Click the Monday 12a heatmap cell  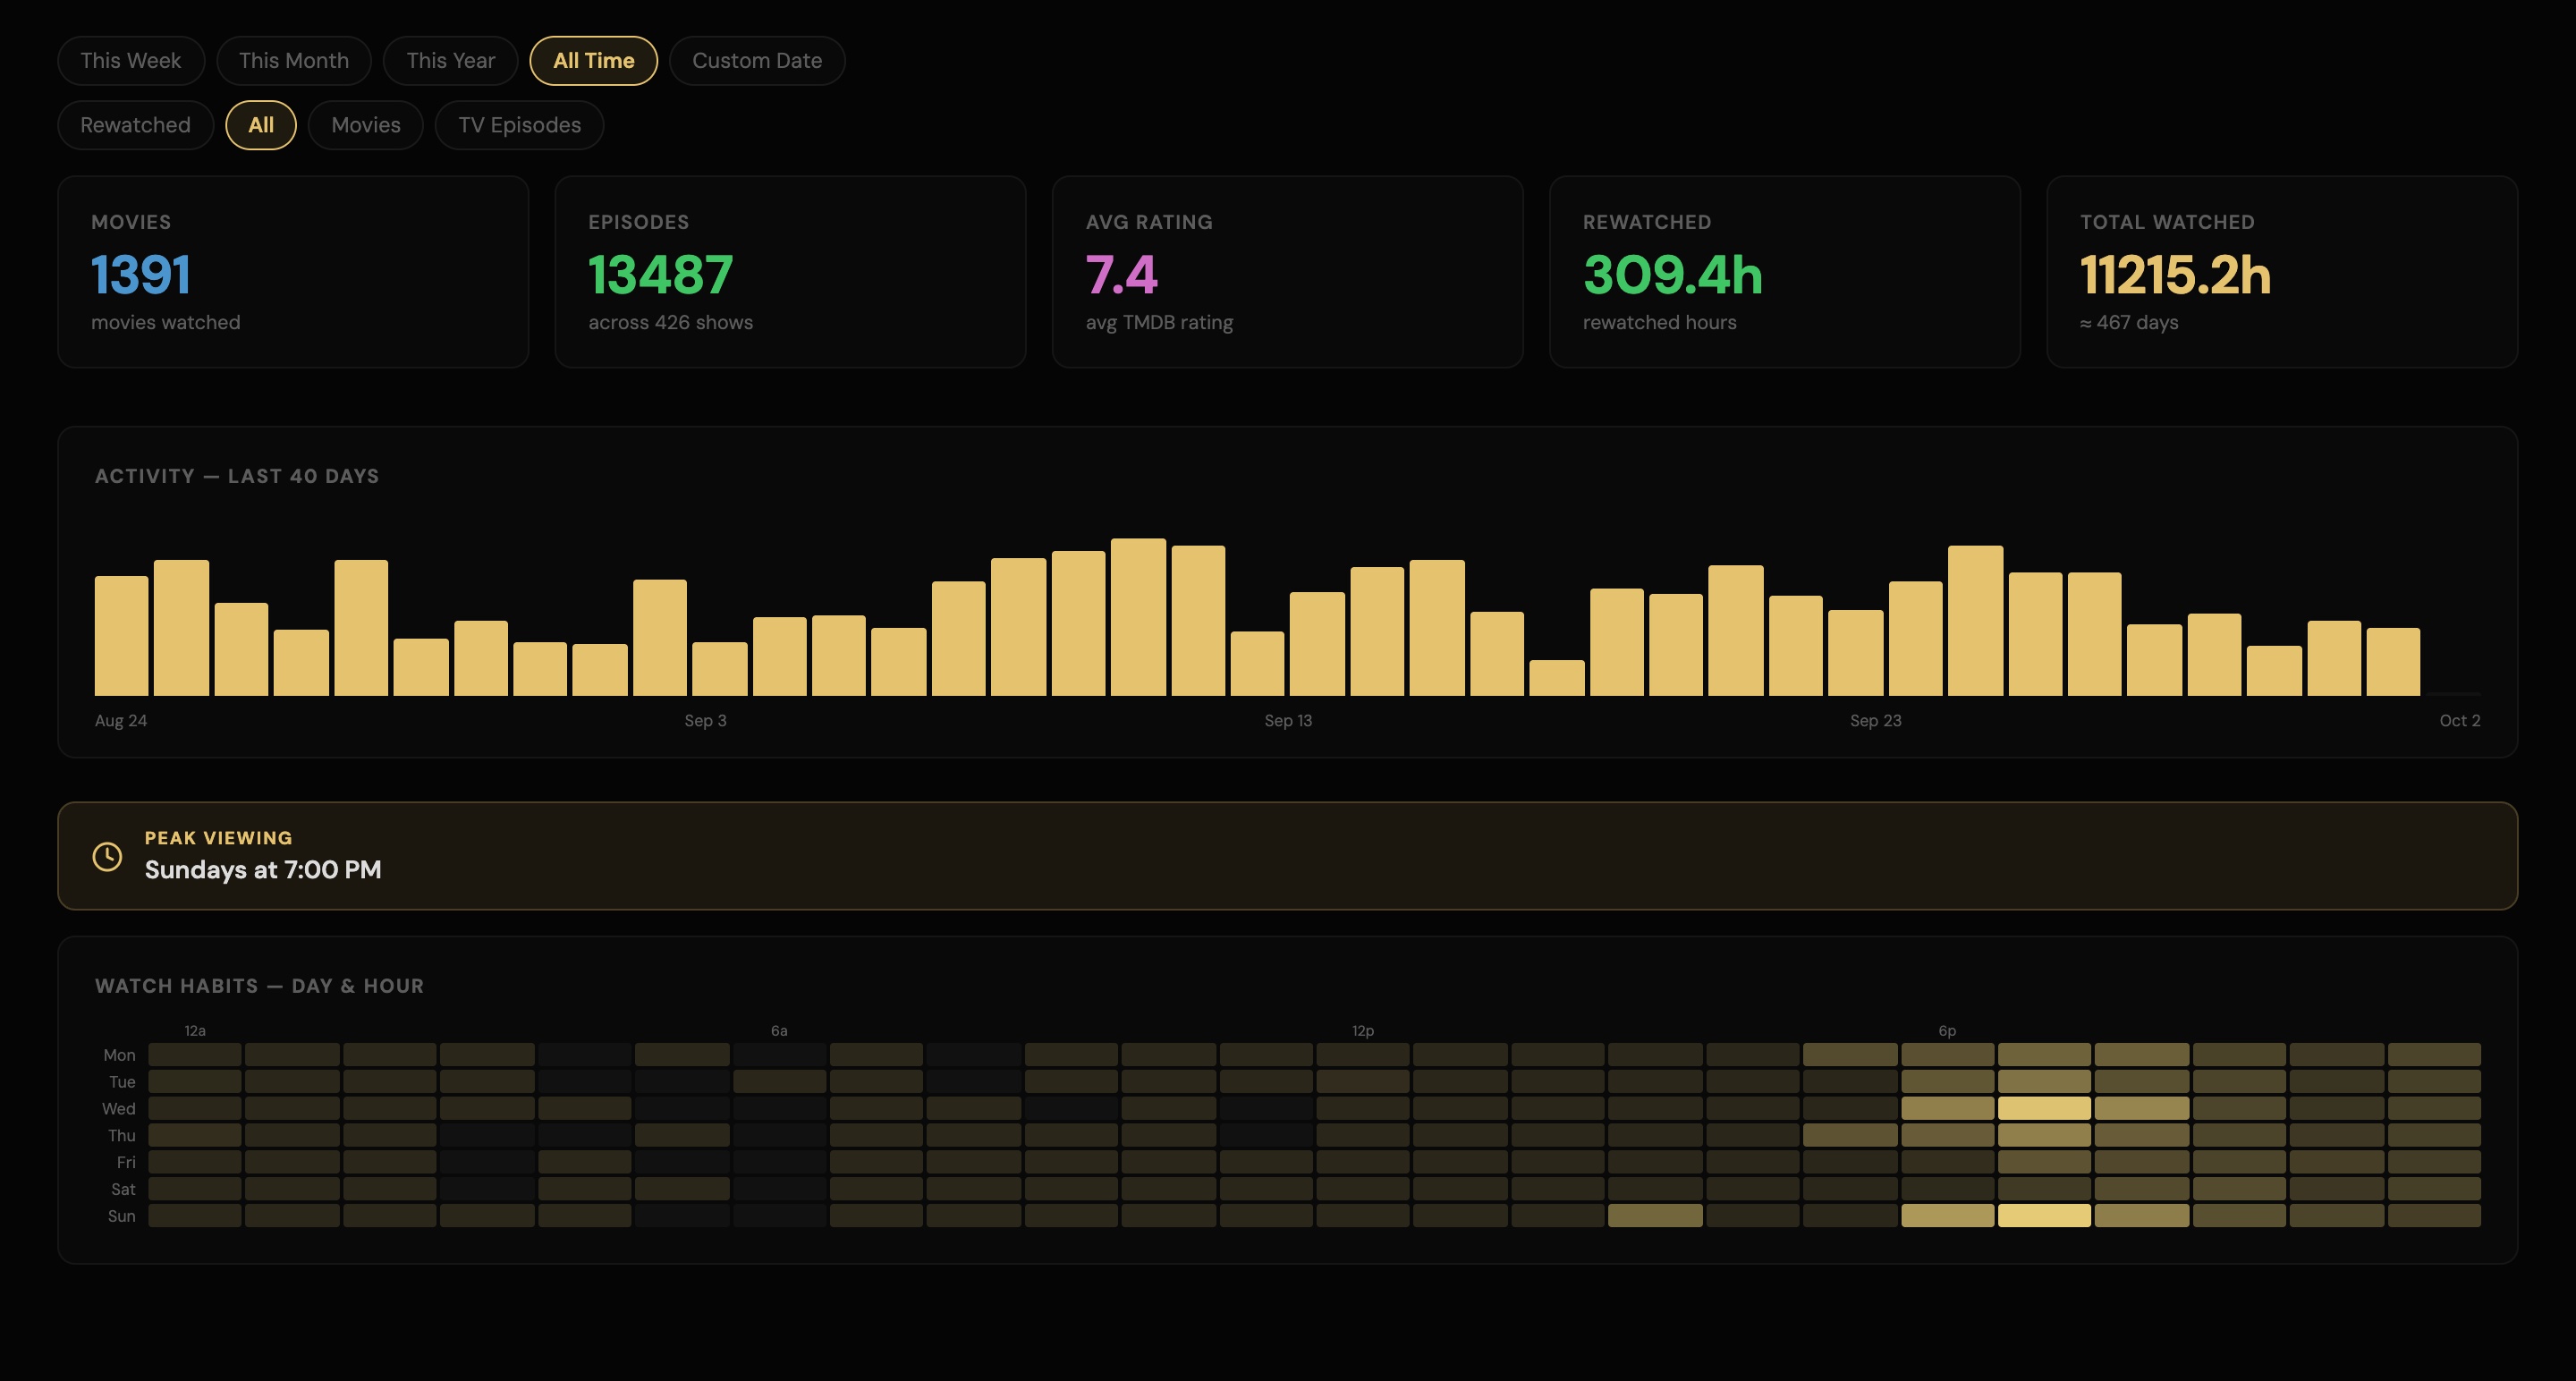pos(195,1055)
